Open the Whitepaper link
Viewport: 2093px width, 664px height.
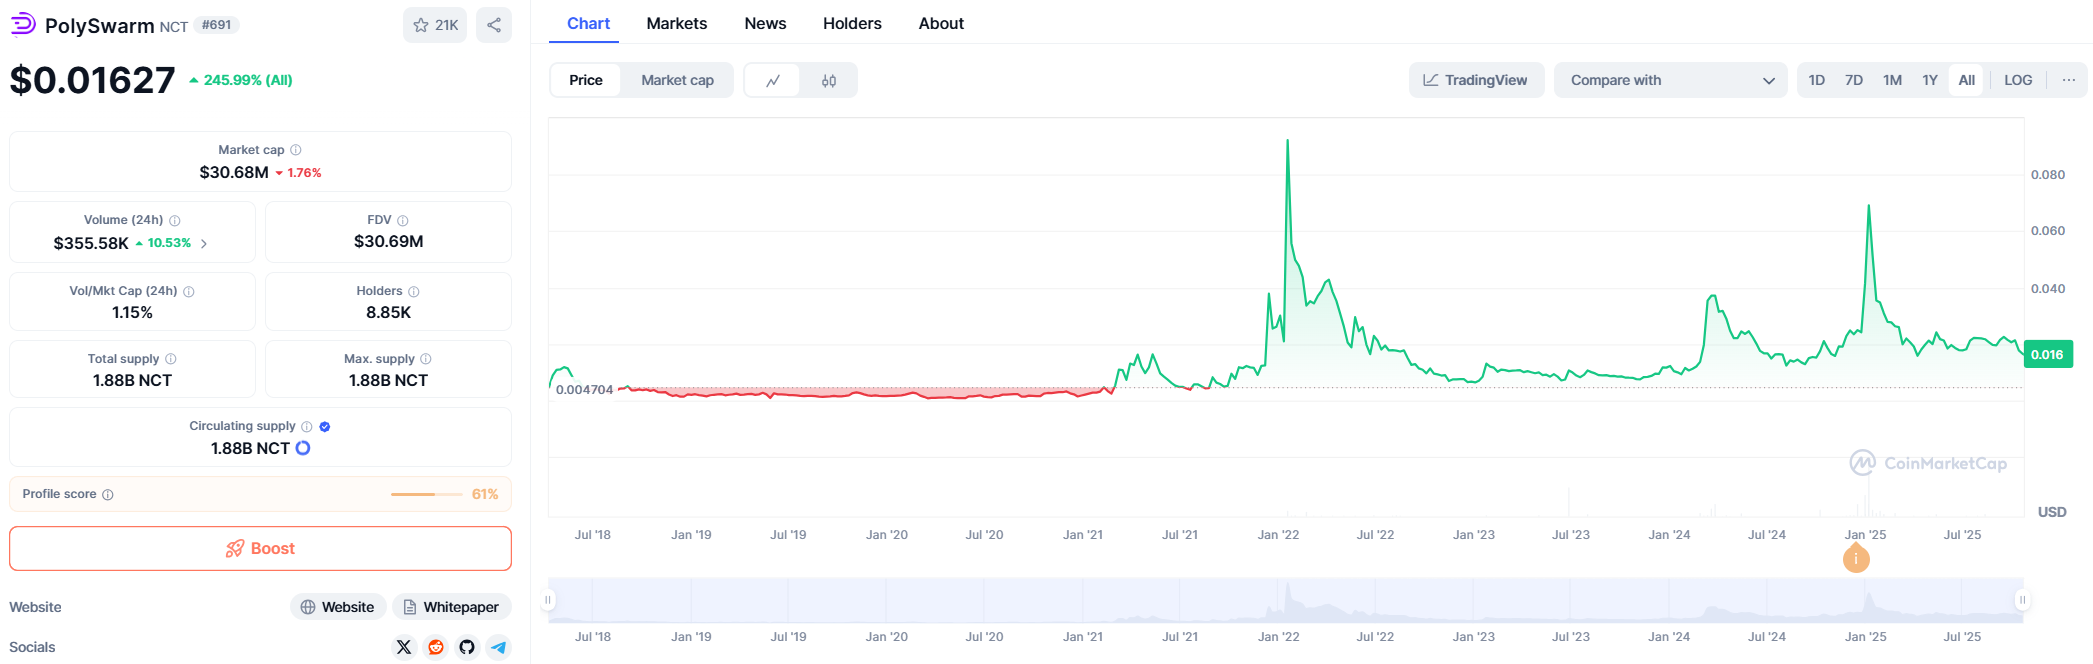pos(451,607)
